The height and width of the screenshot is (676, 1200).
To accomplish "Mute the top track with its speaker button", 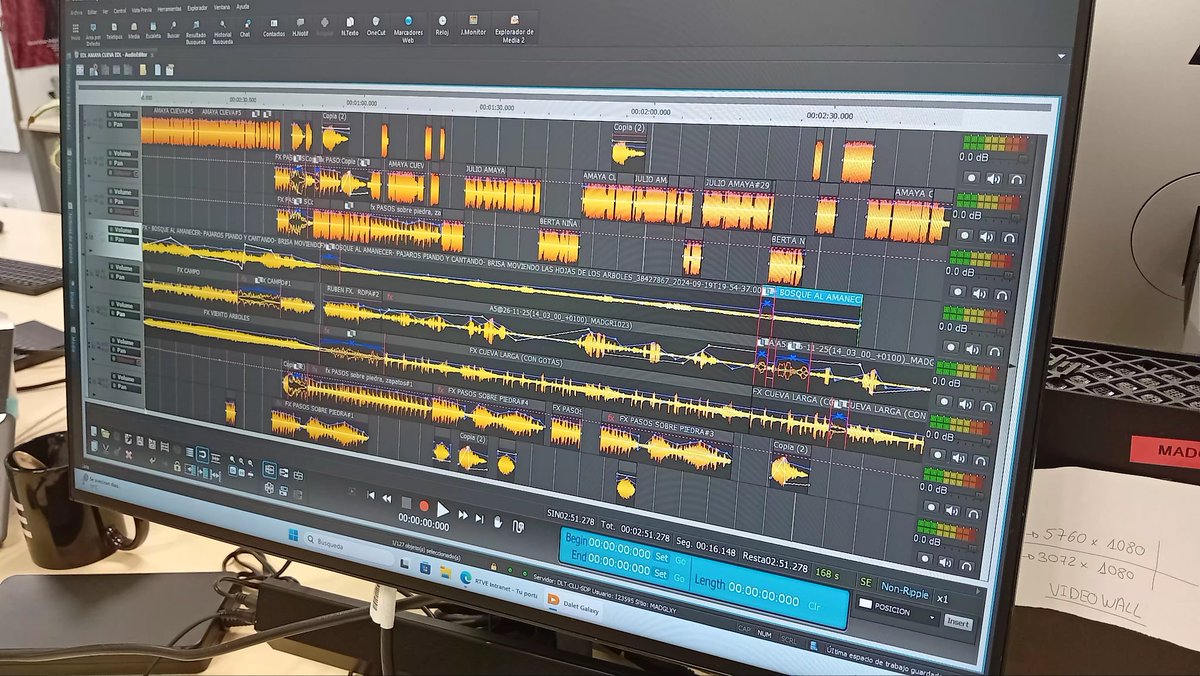I will 993,178.
